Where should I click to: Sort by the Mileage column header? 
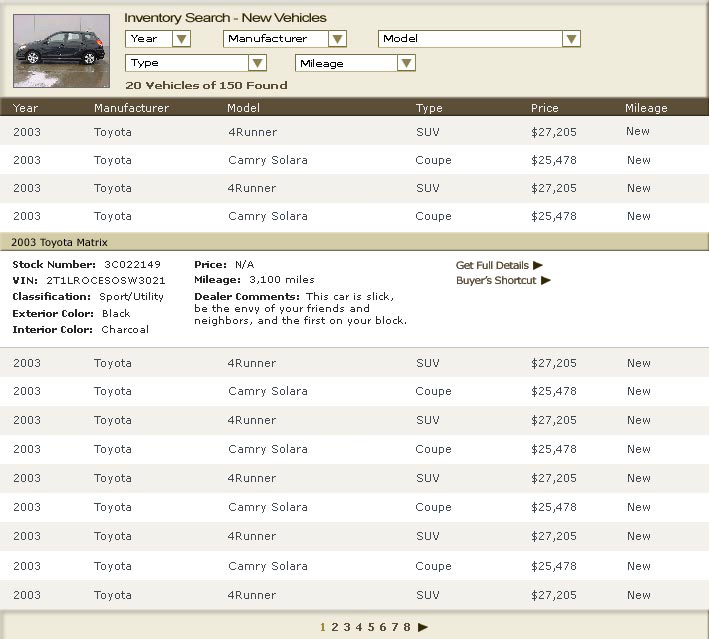[x=646, y=108]
